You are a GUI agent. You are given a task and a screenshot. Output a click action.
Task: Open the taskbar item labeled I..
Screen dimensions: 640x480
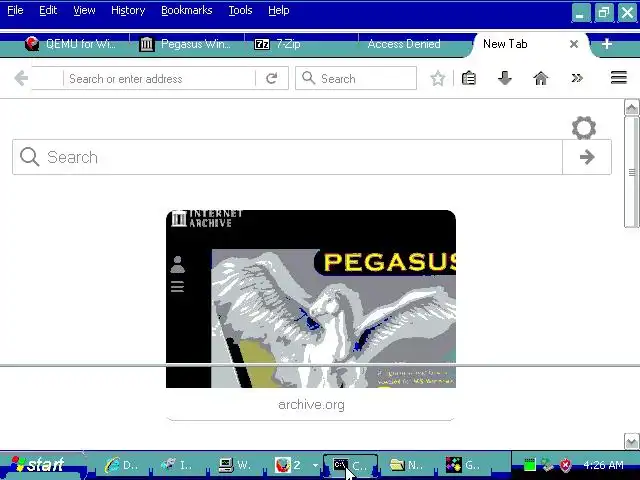click(x=179, y=465)
